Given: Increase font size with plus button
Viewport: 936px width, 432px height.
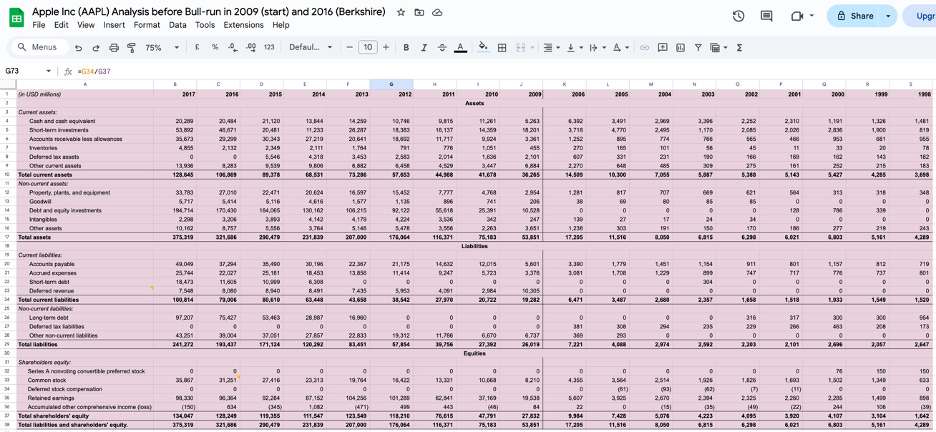Looking at the screenshot, I should click(x=386, y=47).
